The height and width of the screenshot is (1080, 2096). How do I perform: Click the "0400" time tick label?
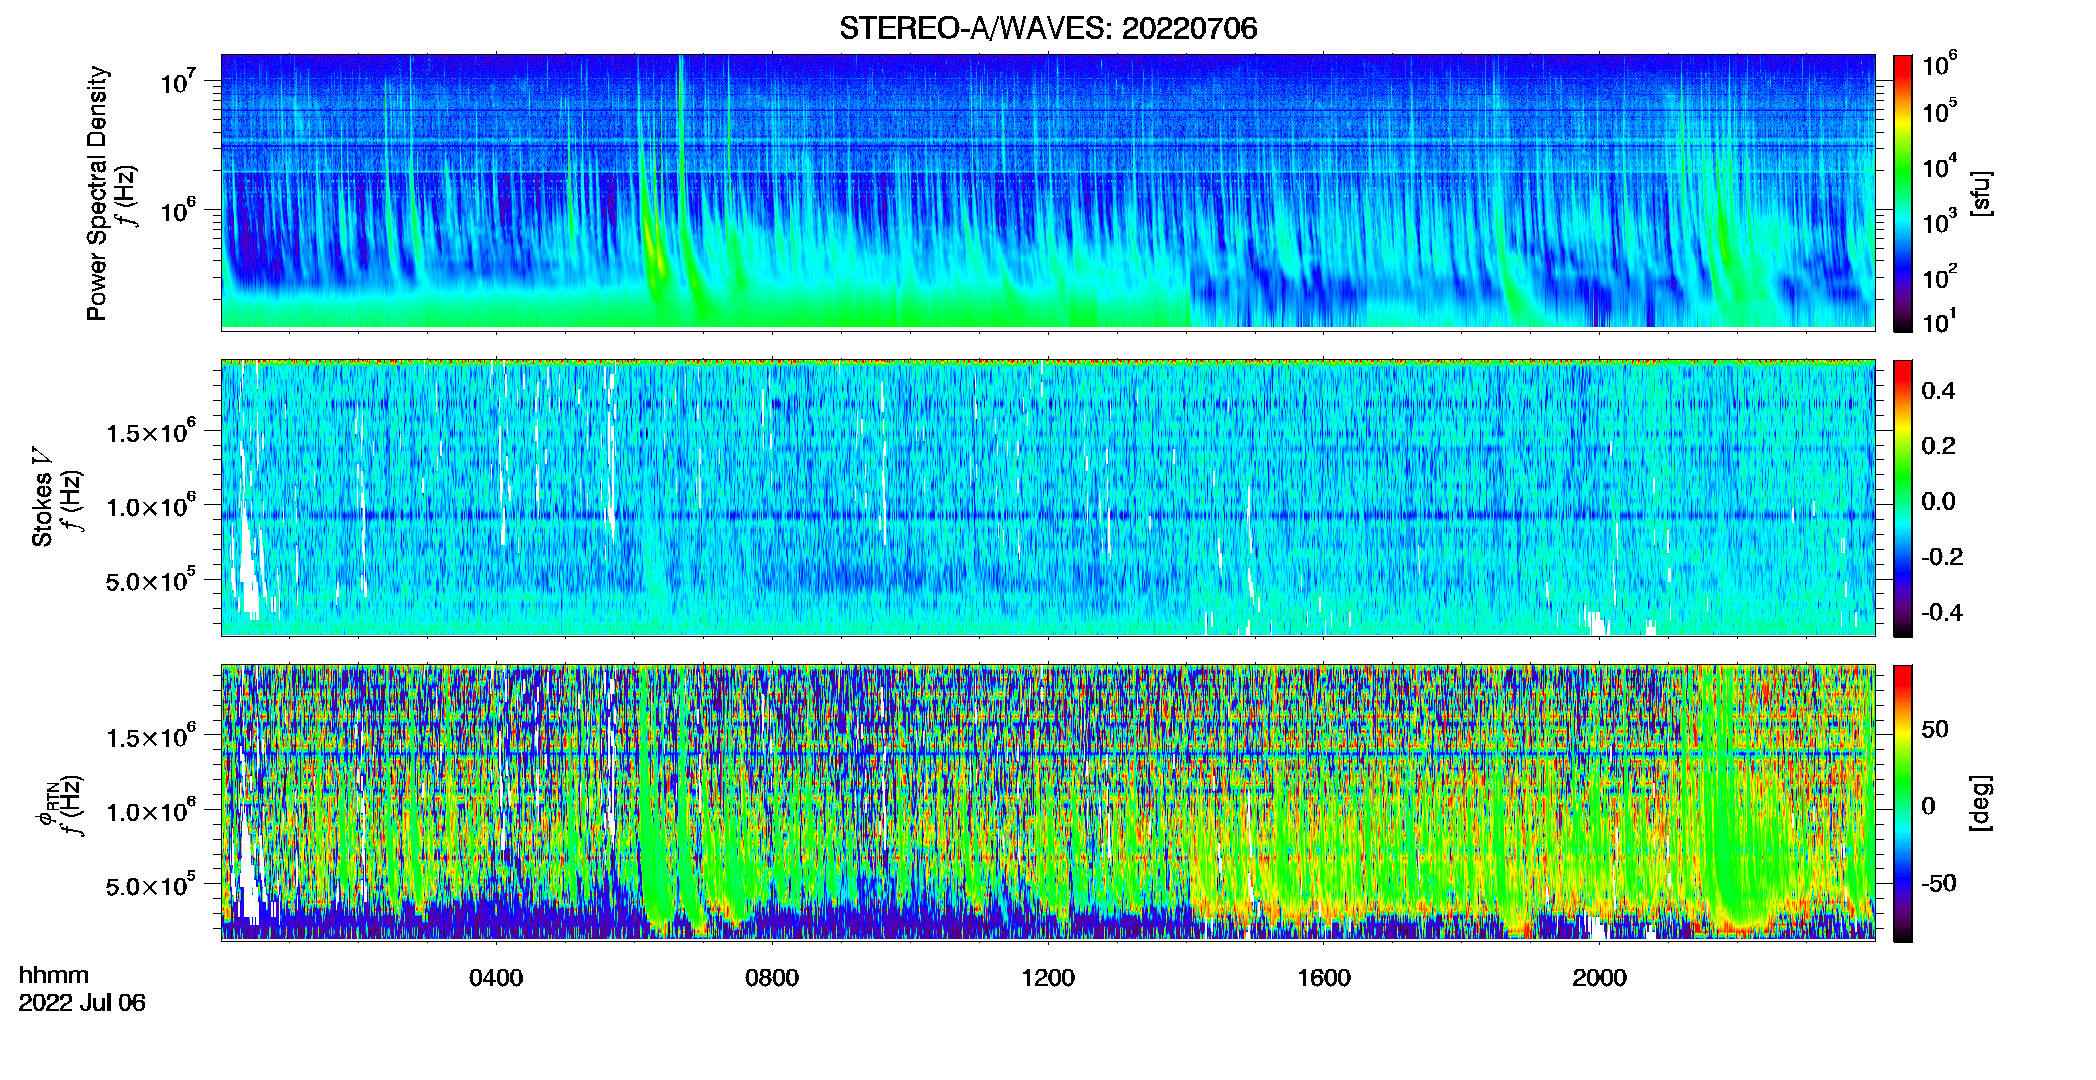pyautogui.click(x=496, y=978)
